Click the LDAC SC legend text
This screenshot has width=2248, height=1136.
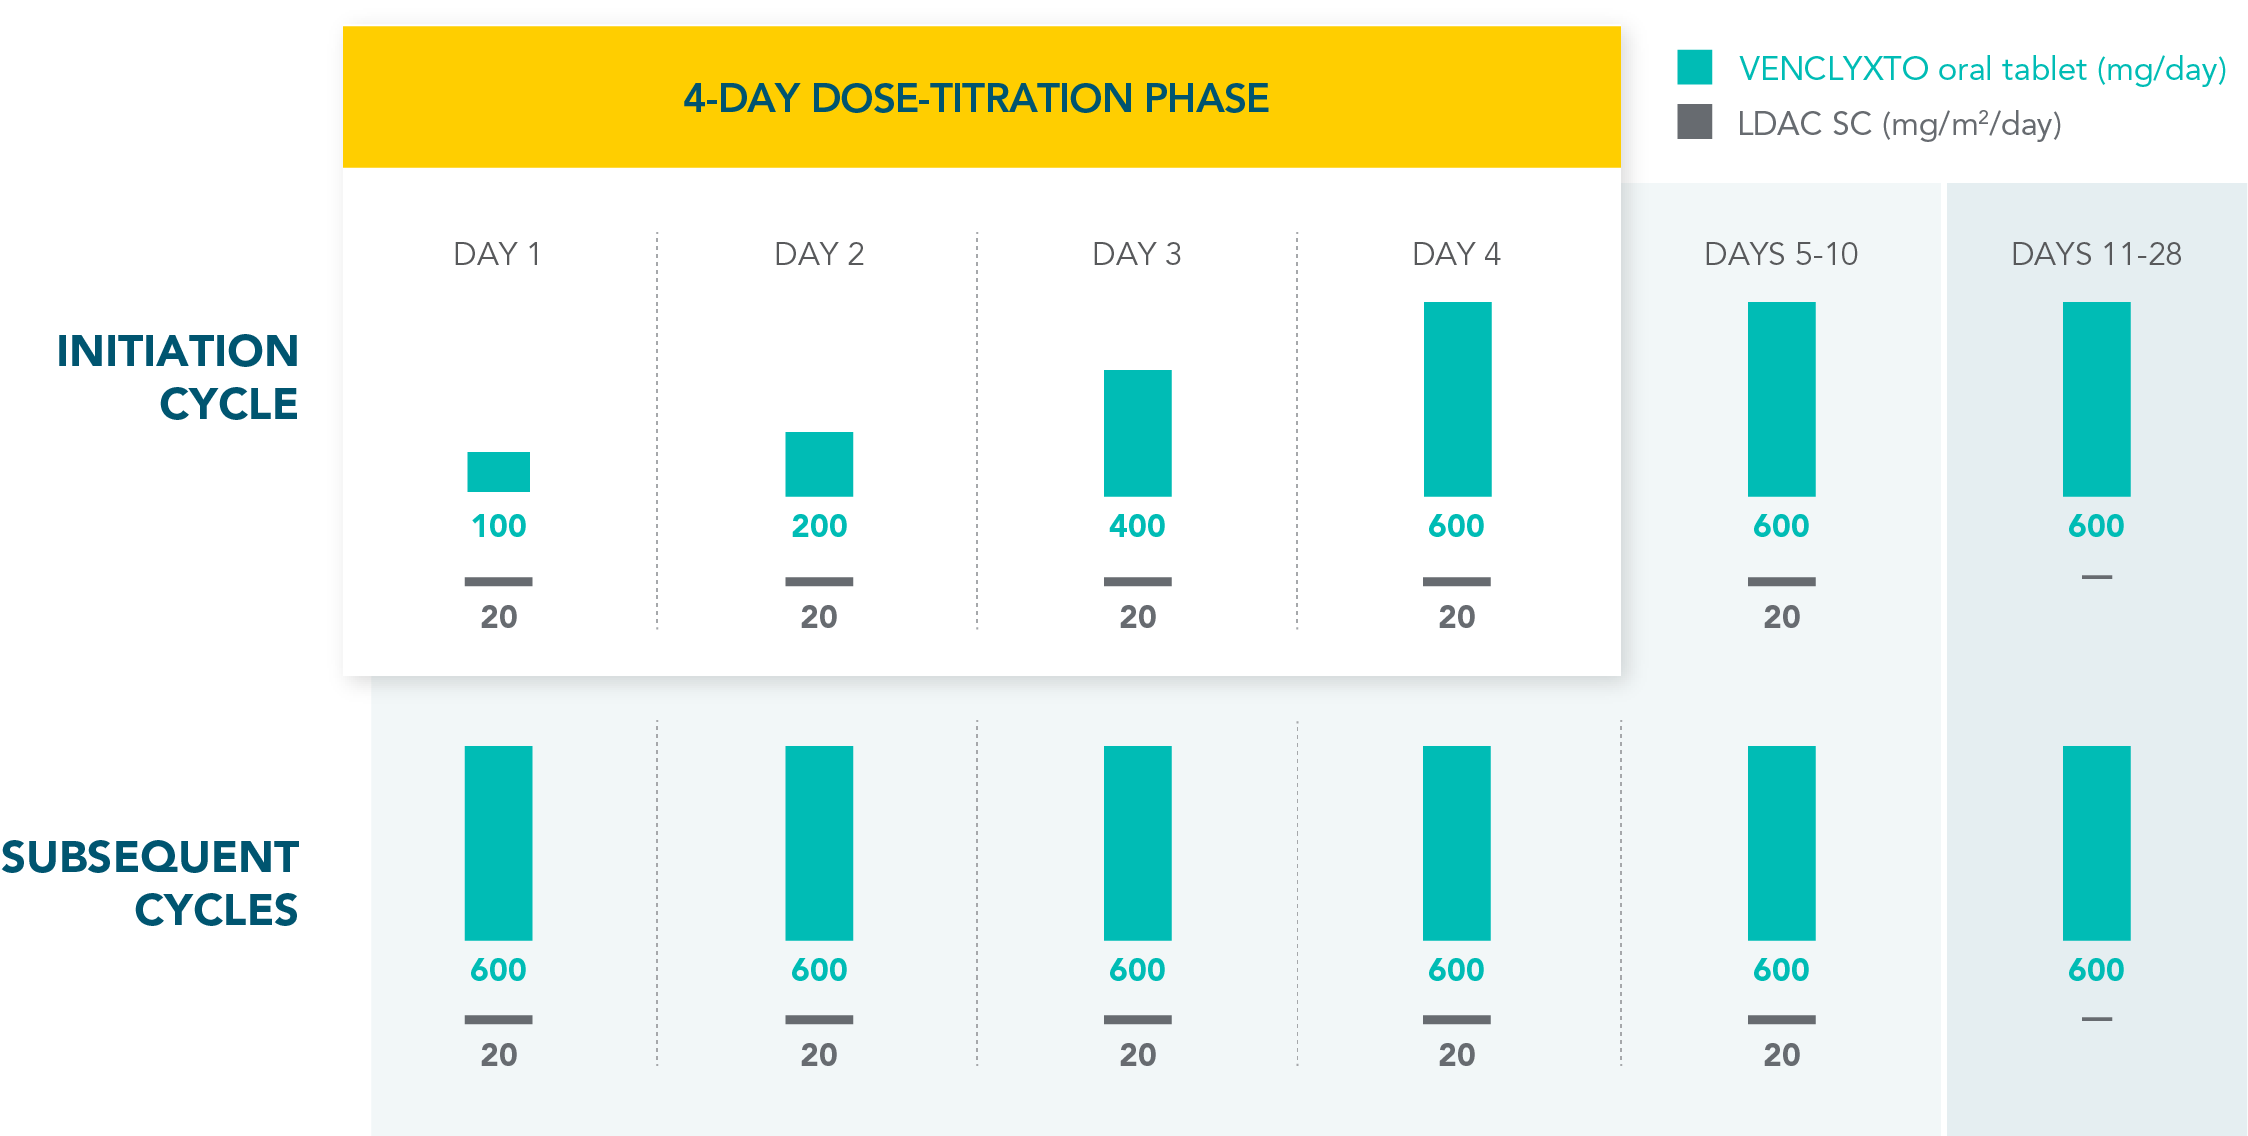1899,124
